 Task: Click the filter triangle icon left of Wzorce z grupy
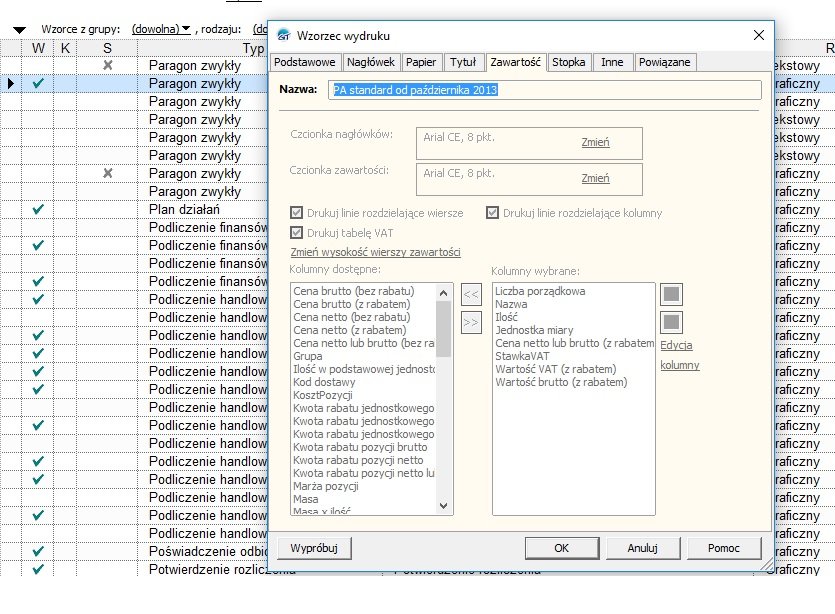click(20, 30)
